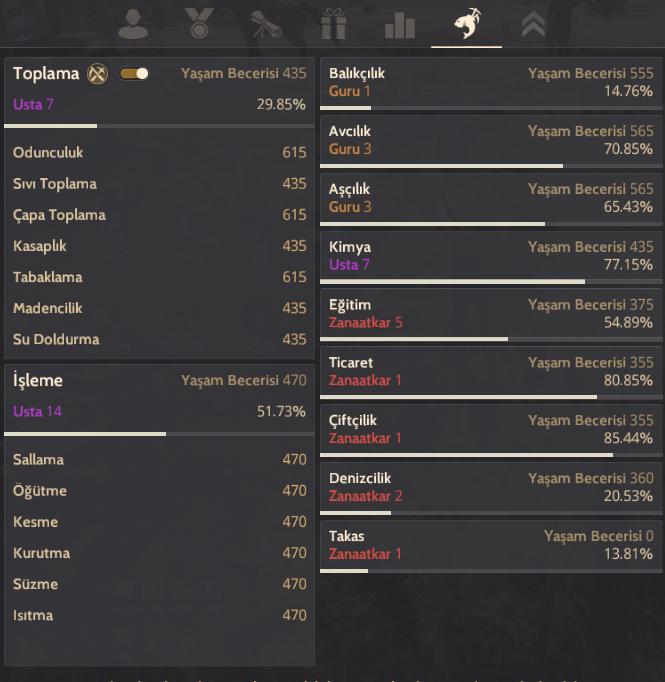665x682 pixels.
Task: Select the Avcılık skill row
Action: pos(490,141)
